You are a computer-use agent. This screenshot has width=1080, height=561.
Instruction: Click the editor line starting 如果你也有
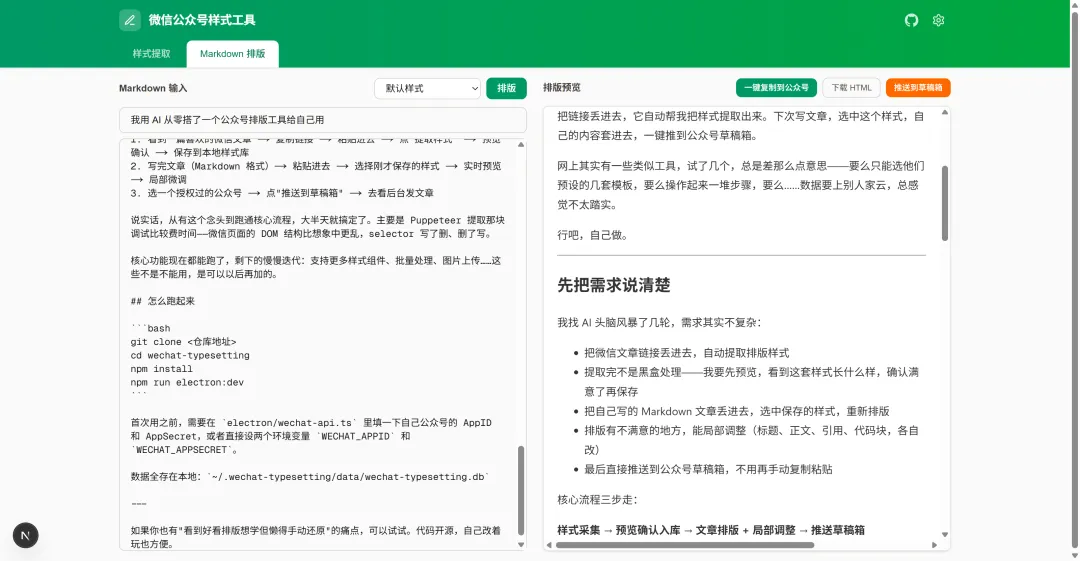pos(315,537)
